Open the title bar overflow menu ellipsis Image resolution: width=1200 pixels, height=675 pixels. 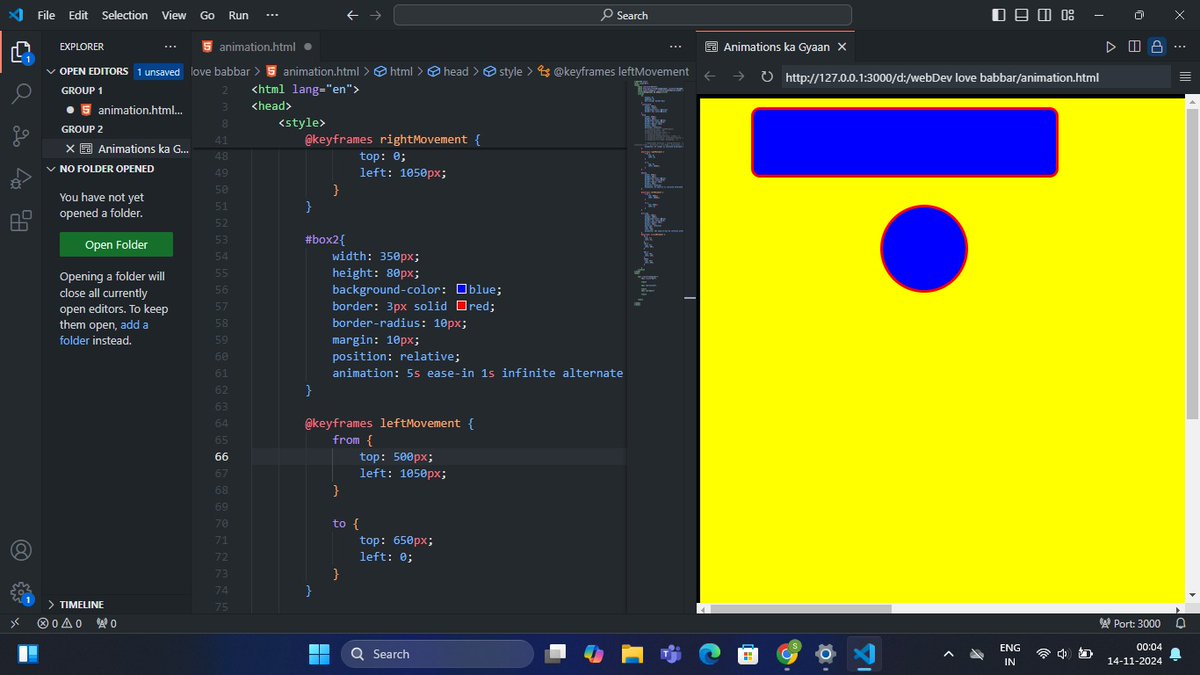click(272, 15)
